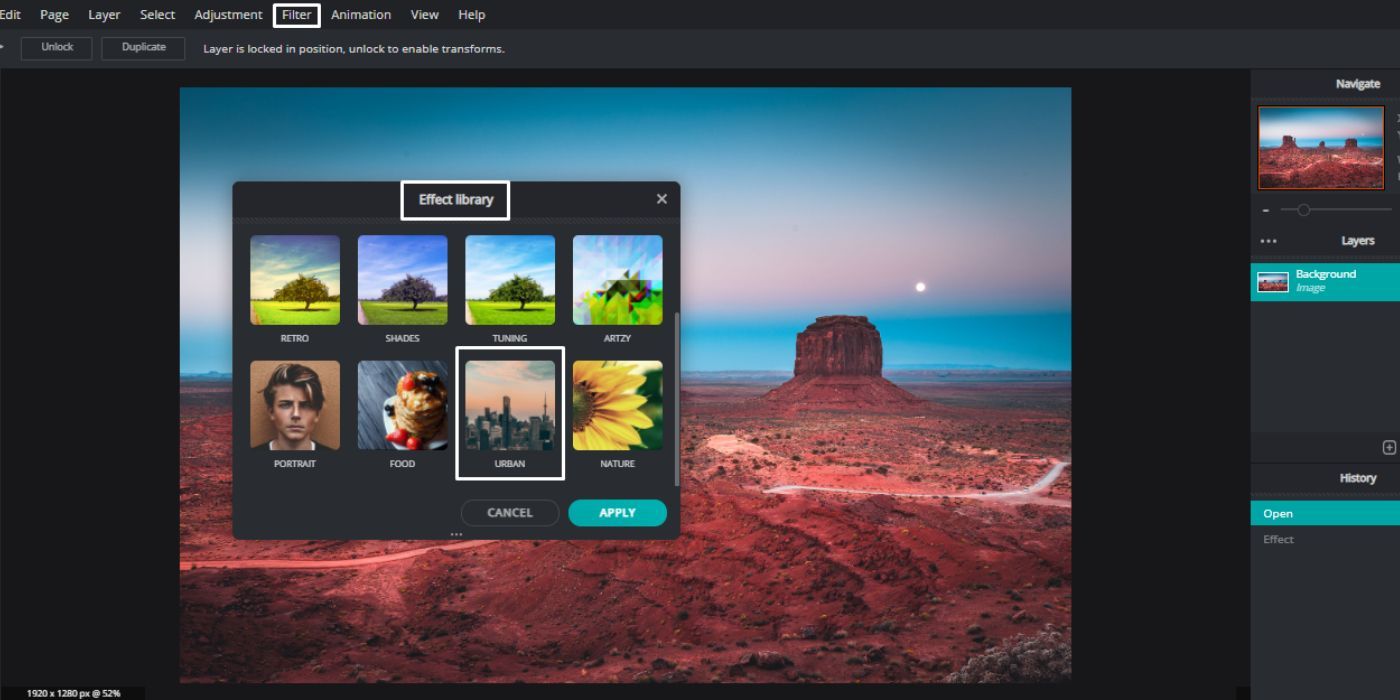Select the FOOD effect preset
The image size is (1400, 700).
tap(402, 405)
